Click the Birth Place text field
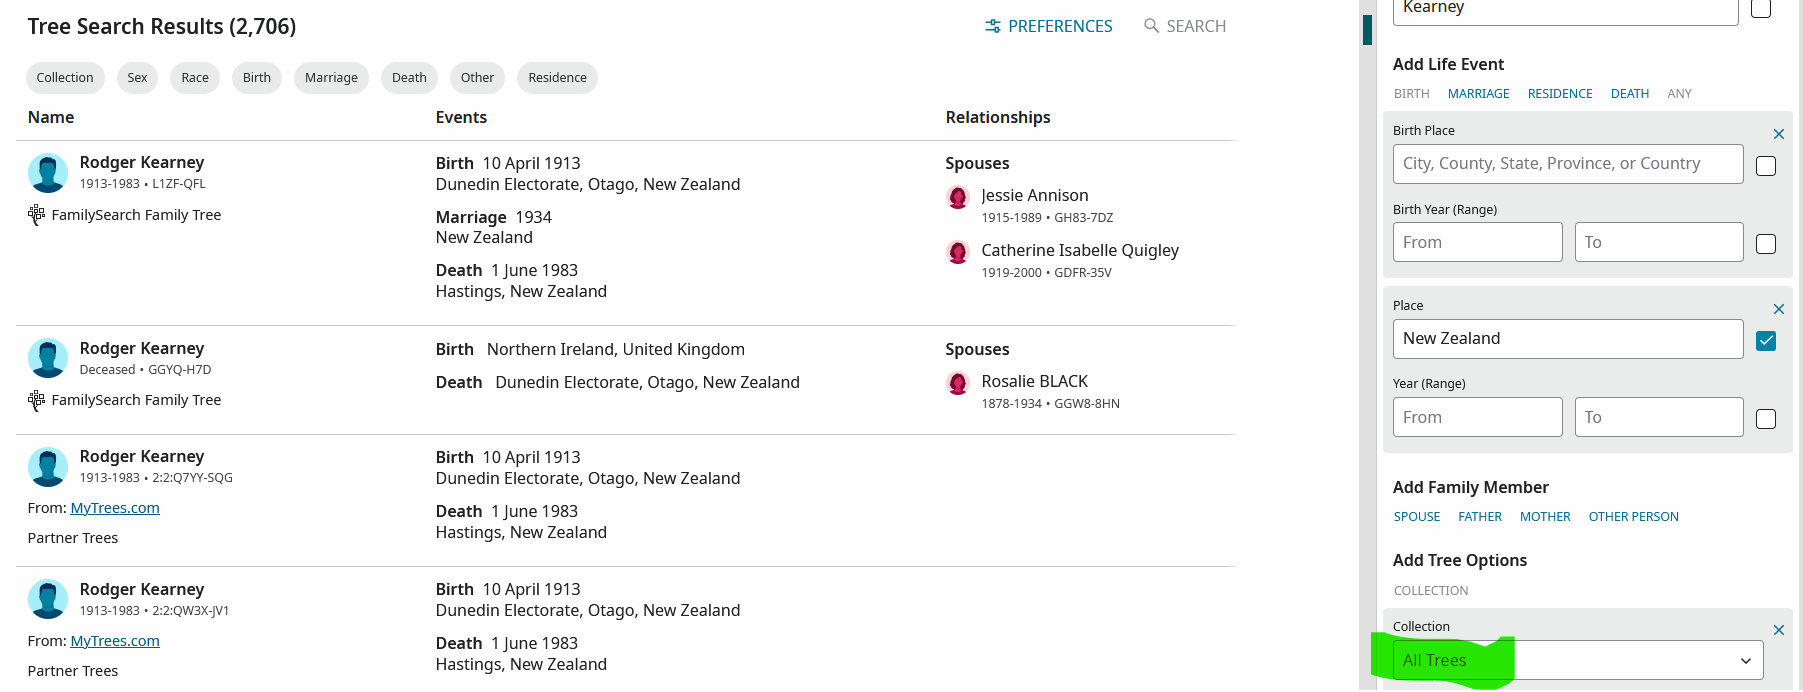 1567,164
